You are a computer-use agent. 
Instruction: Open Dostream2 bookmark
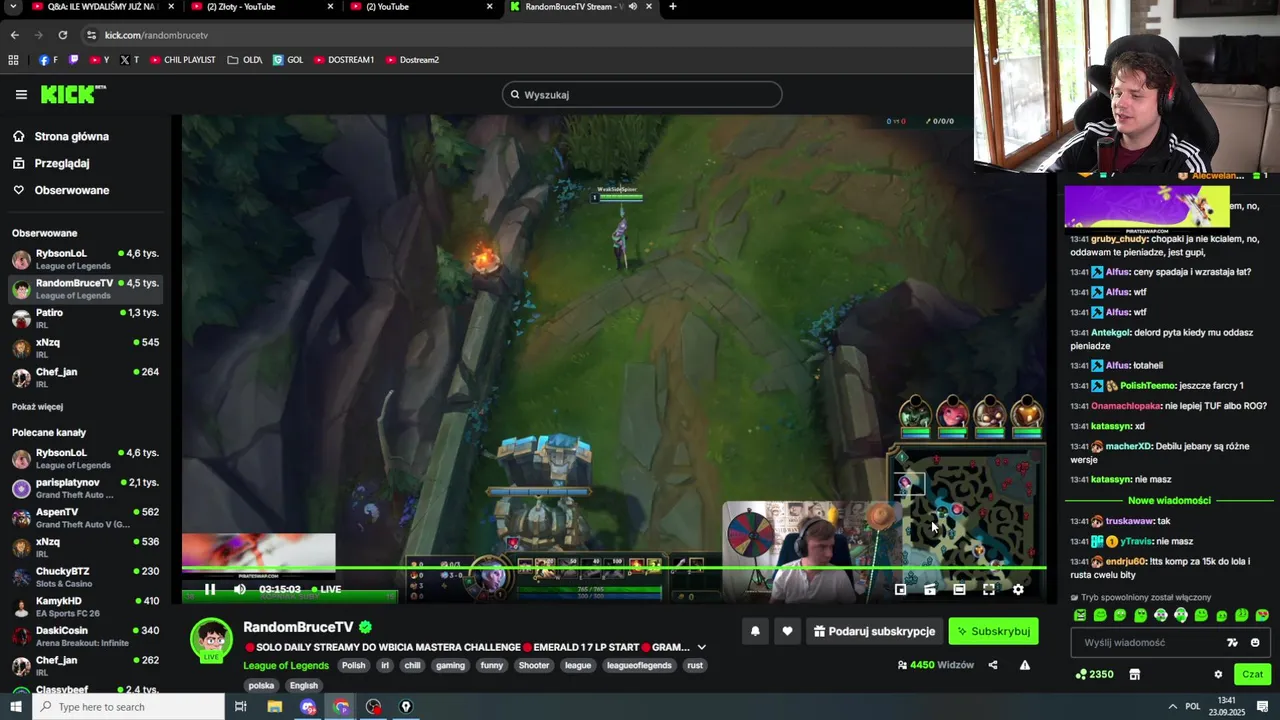(412, 60)
